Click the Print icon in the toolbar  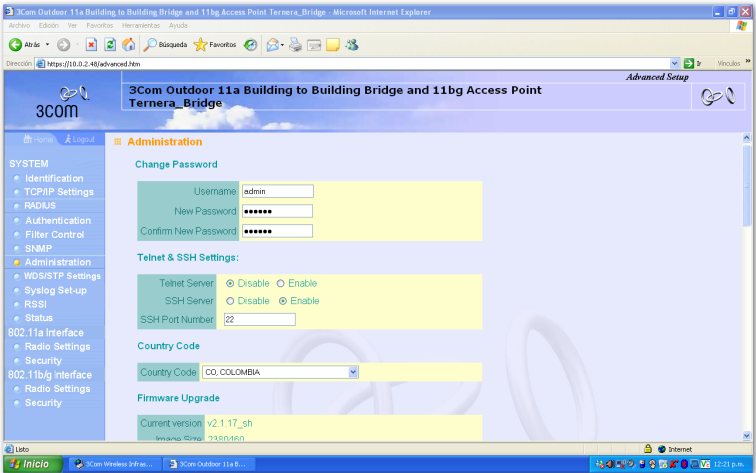(x=295, y=45)
